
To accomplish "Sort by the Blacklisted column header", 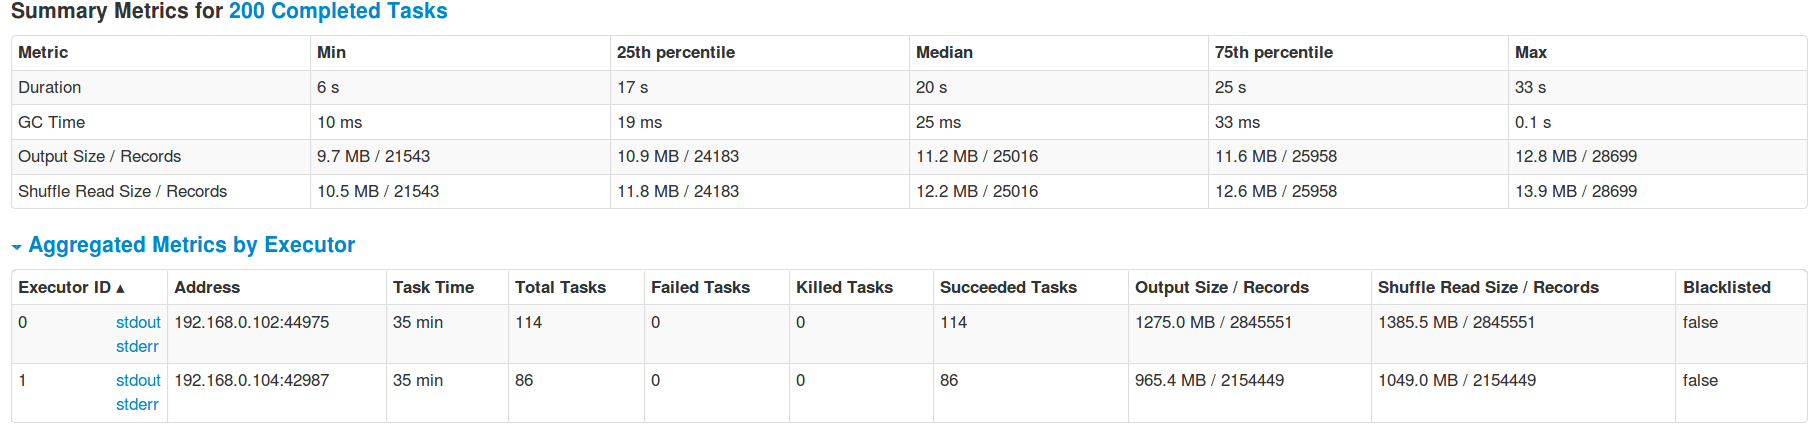I will pyautogui.click(x=1726, y=287).
